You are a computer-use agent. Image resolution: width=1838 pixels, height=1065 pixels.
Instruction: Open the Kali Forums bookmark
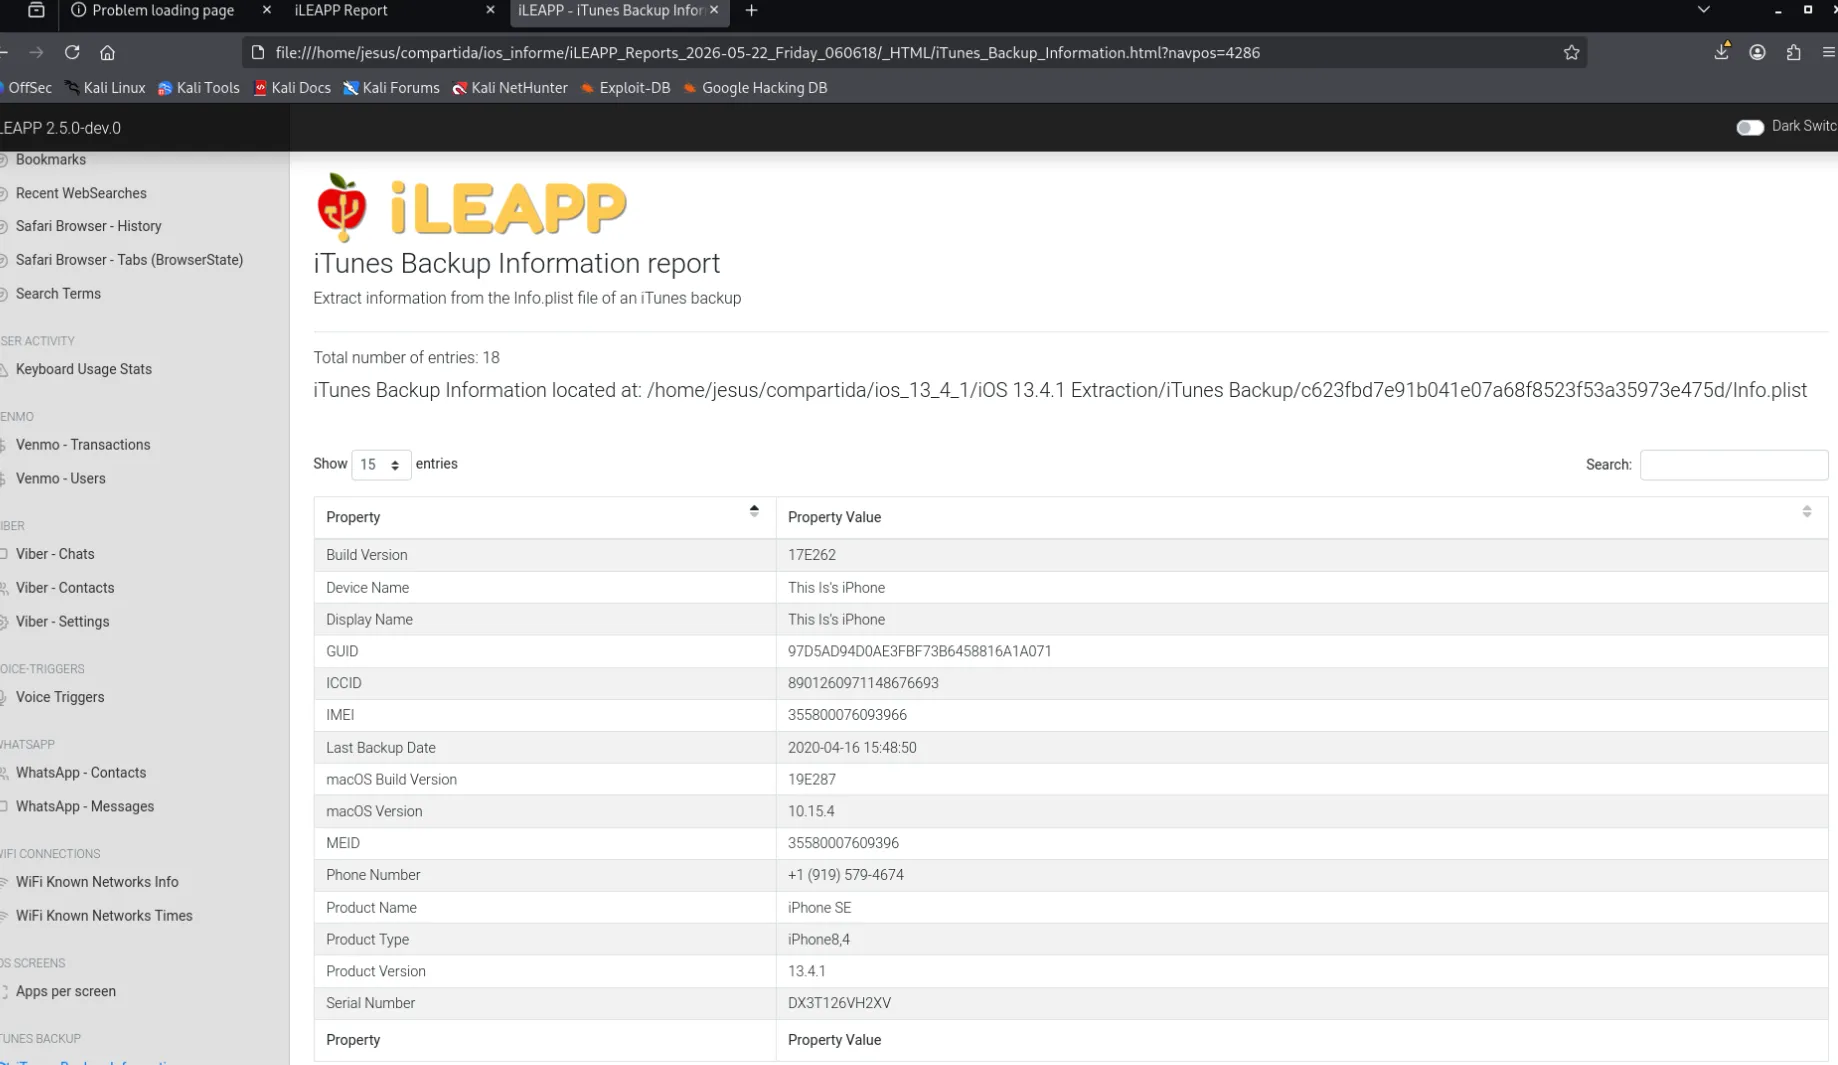[391, 88]
